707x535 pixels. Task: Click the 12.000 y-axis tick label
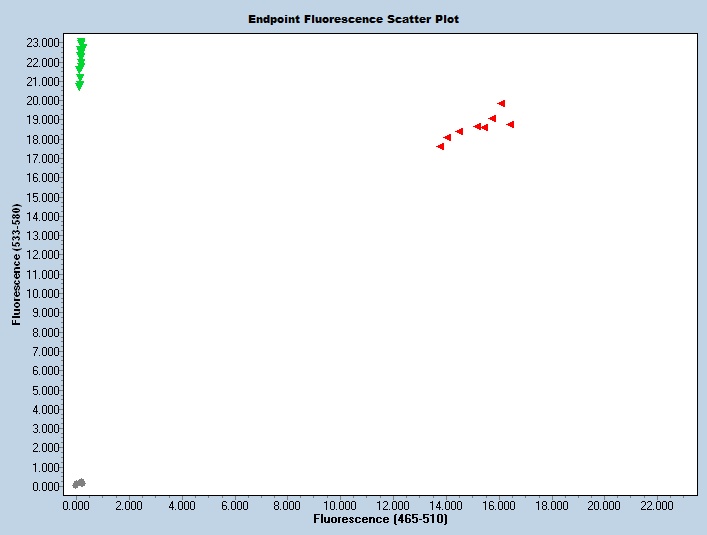pos(42,255)
